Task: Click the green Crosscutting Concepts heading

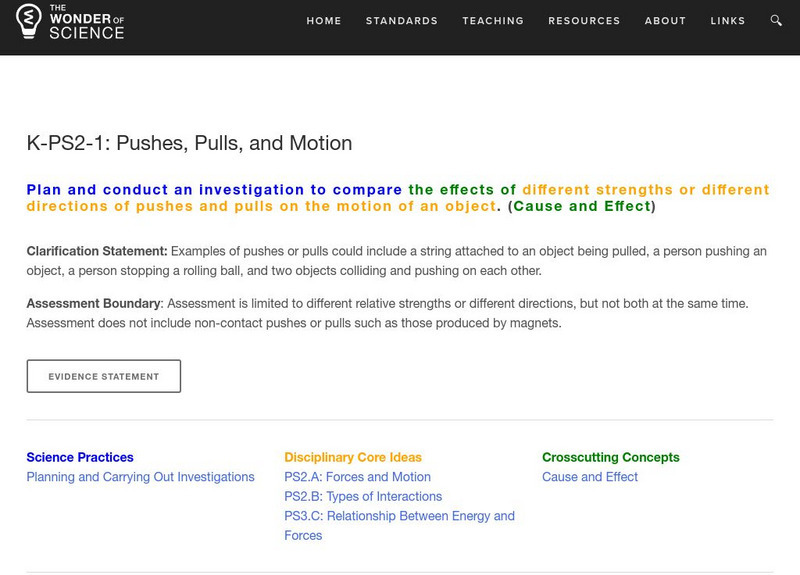Action: 610,457
